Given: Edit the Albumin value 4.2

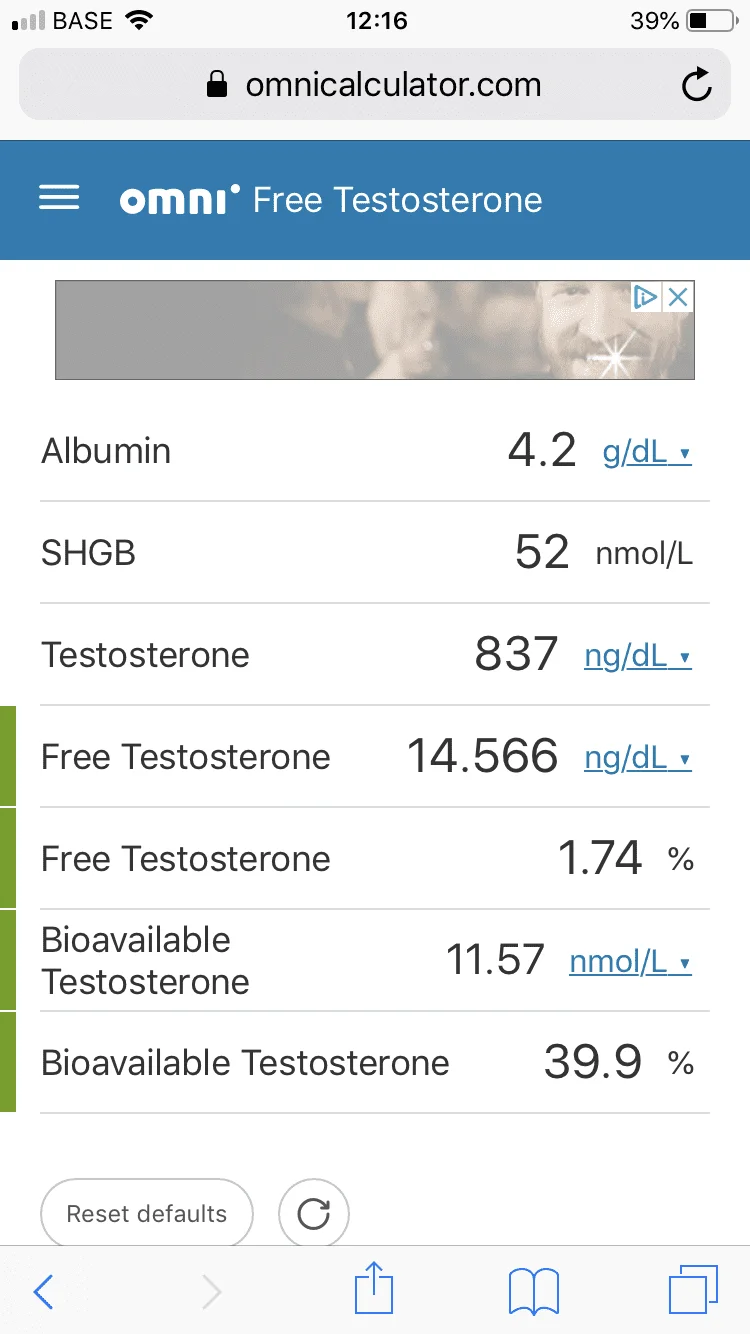Looking at the screenshot, I should [x=542, y=451].
